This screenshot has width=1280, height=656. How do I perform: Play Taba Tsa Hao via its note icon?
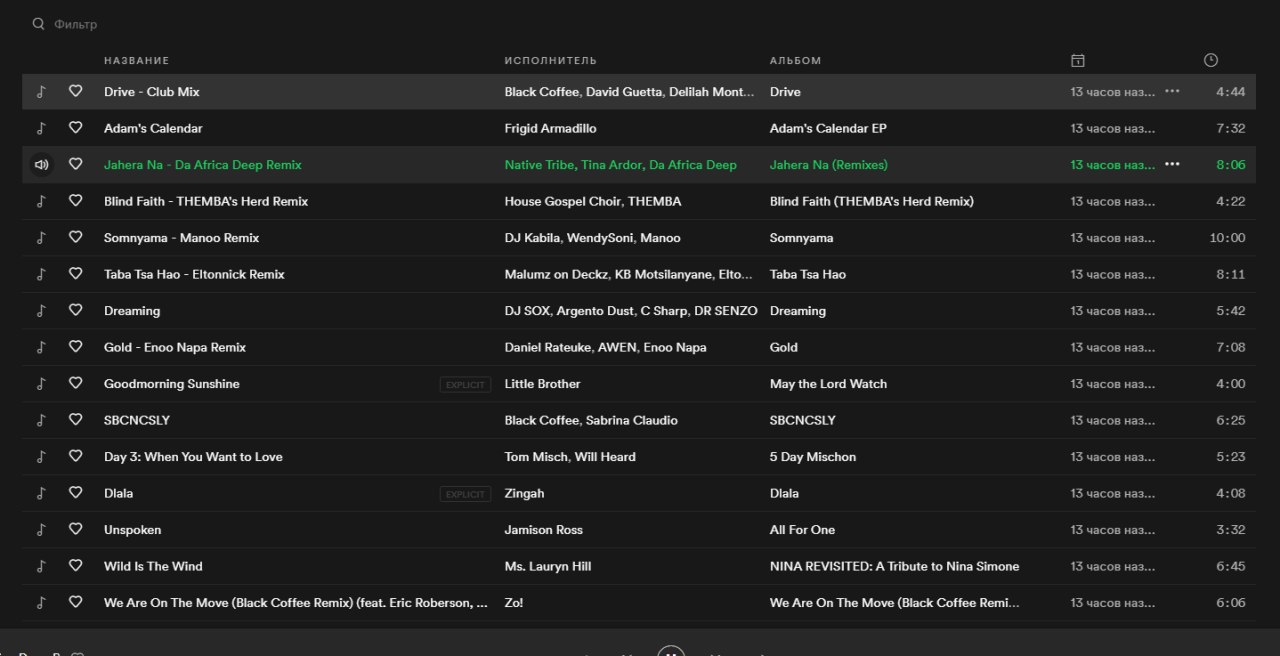coord(41,274)
